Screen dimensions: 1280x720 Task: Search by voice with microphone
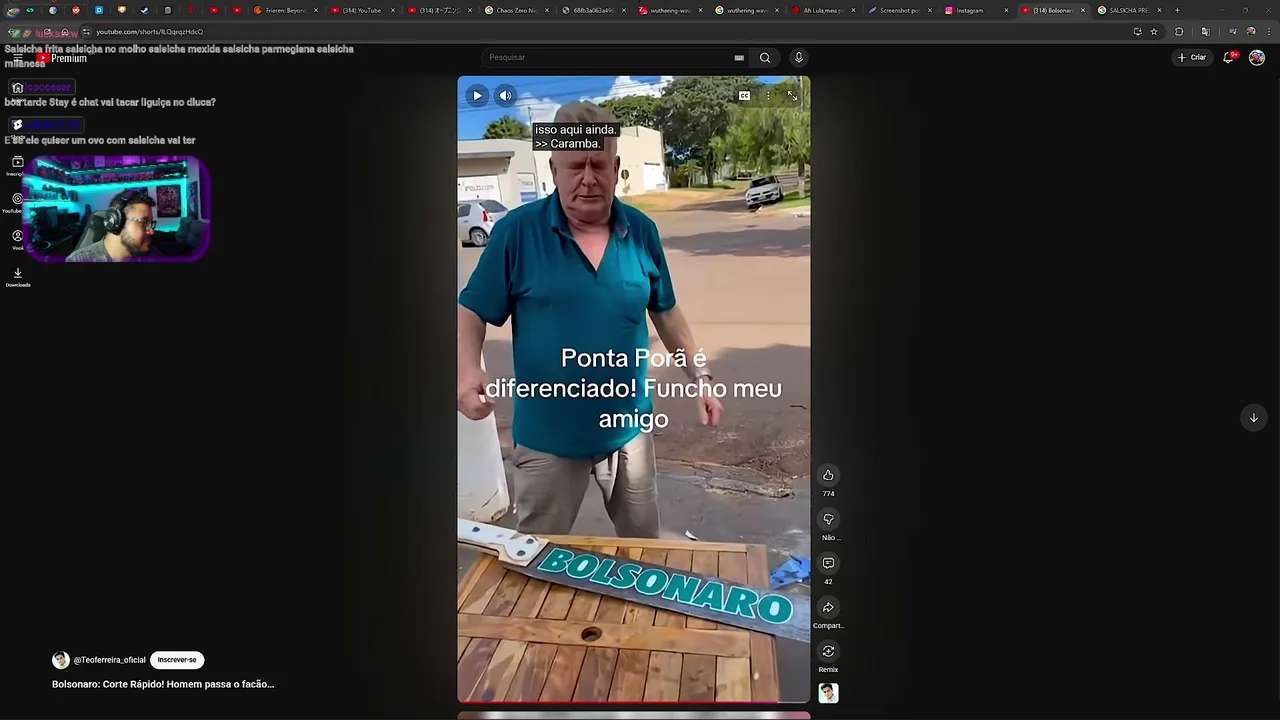[798, 57]
